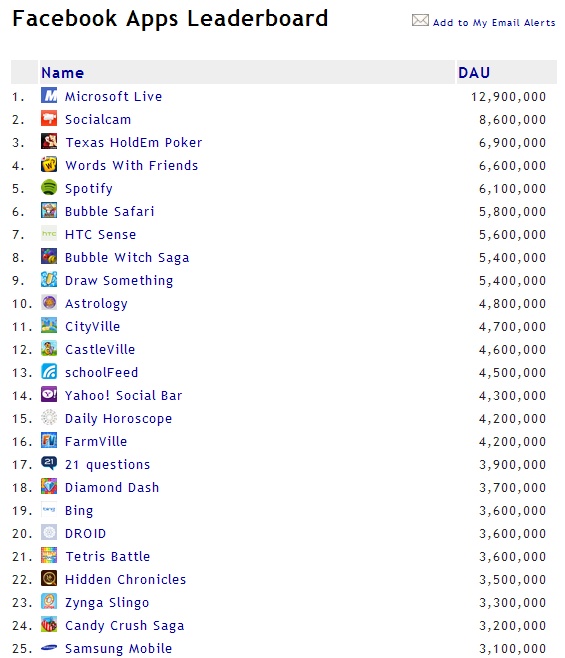Viewport: 565px width, 658px height.
Task: Visit the Tetris Battle link
Action: pos(107,556)
